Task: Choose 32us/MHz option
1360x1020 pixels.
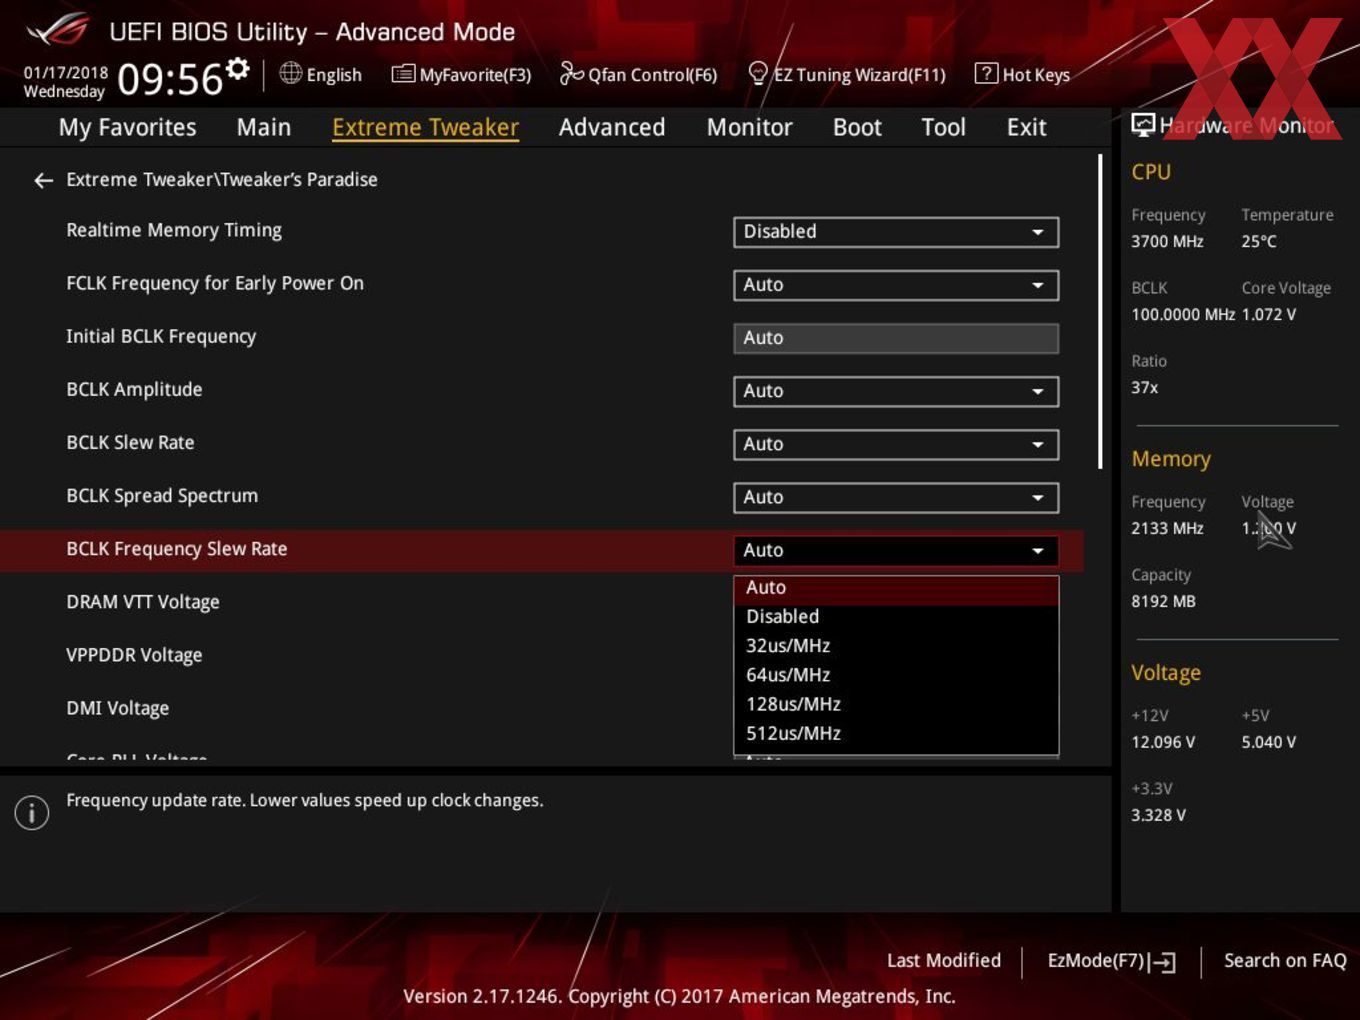Action: 896,646
